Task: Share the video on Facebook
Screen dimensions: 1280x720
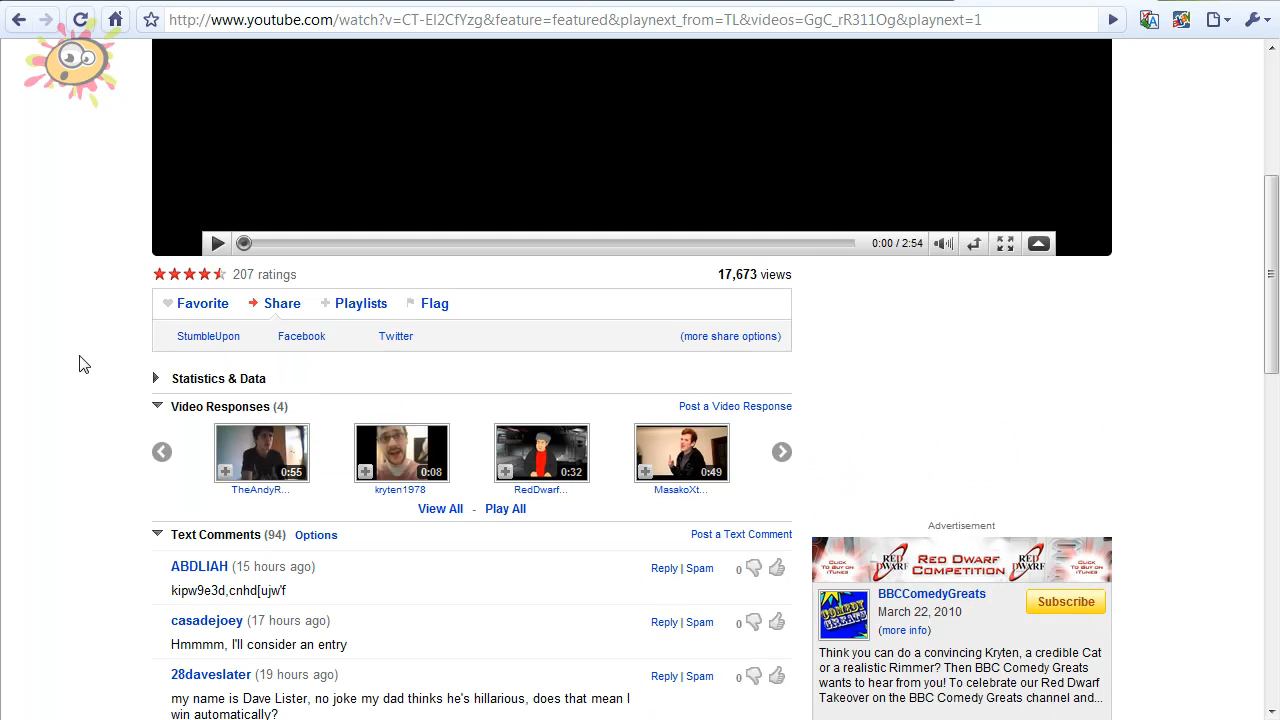Action: (301, 336)
